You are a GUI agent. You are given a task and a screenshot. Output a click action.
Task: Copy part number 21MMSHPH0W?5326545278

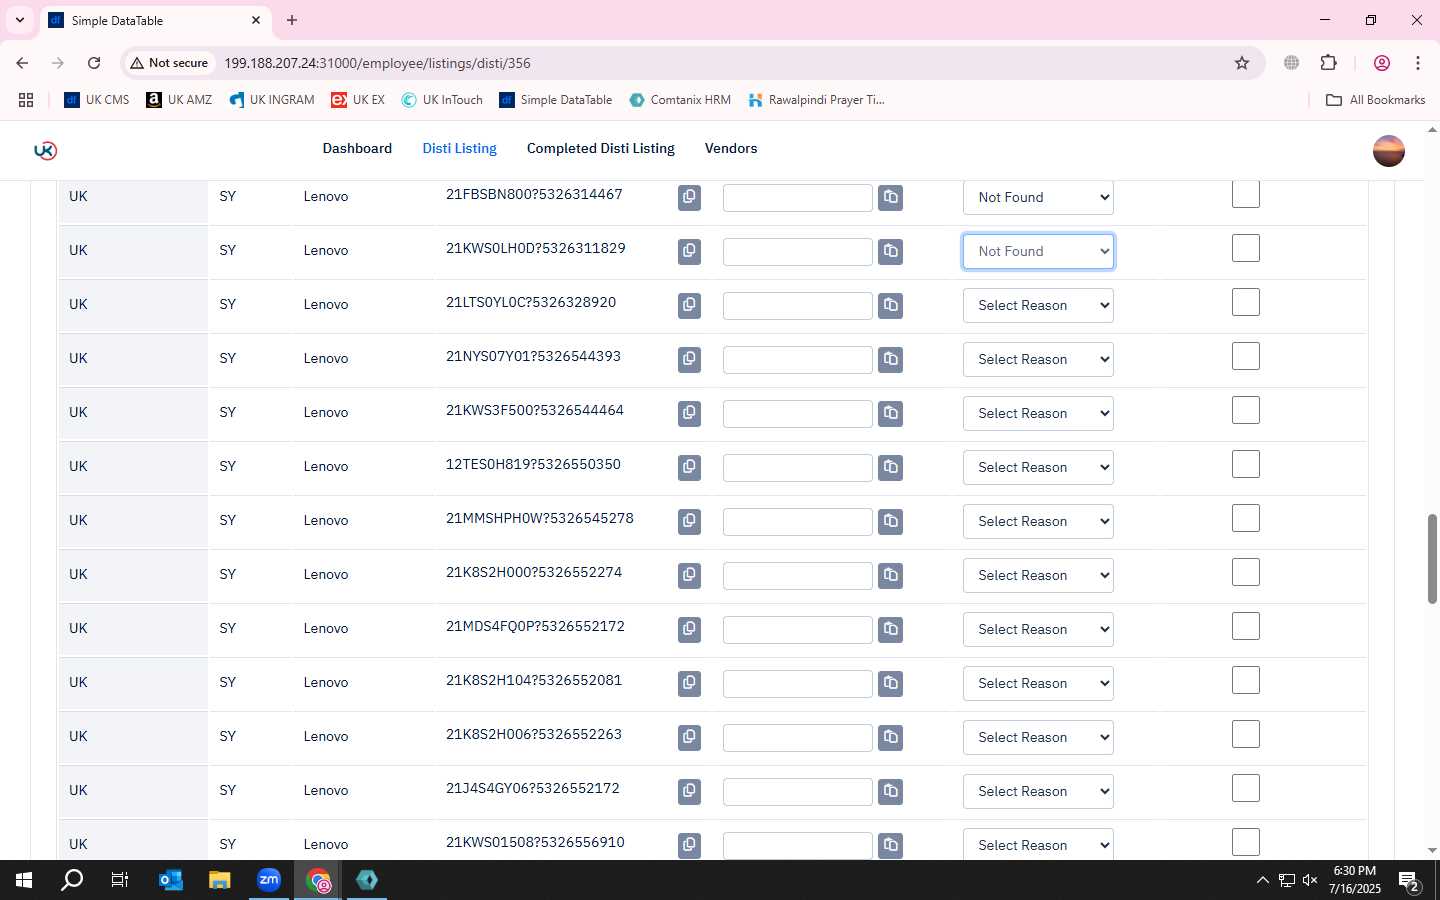(689, 521)
